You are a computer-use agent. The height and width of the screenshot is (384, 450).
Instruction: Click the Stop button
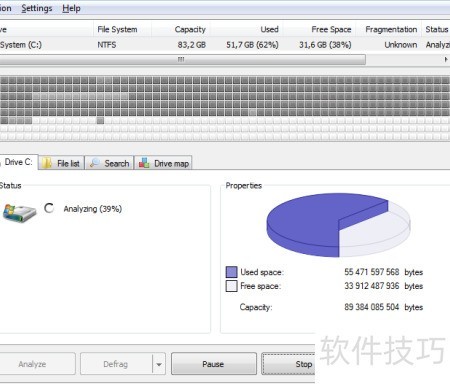pyautogui.click(x=289, y=364)
